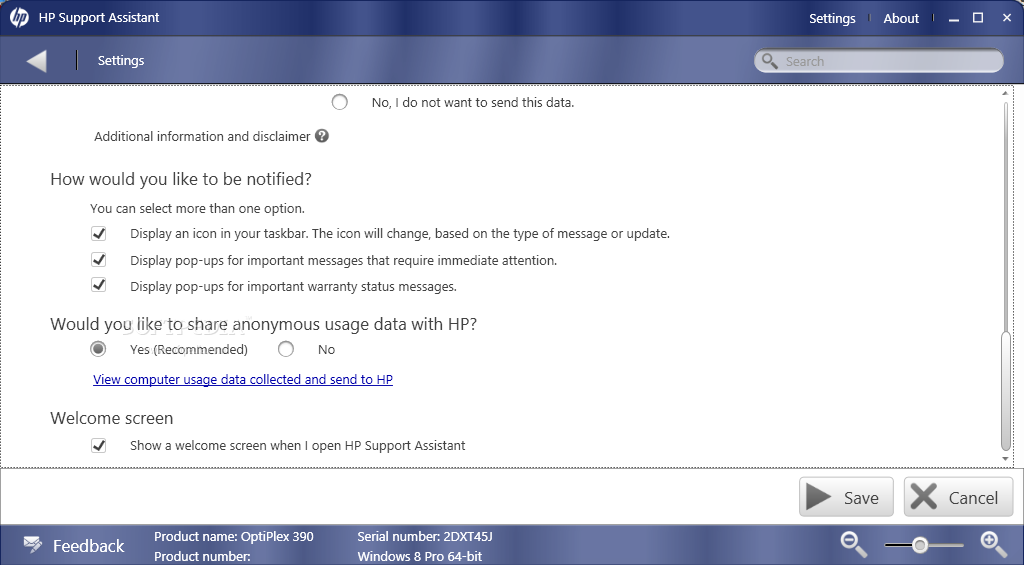Click the Settings breadcrumb label

coord(121,60)
